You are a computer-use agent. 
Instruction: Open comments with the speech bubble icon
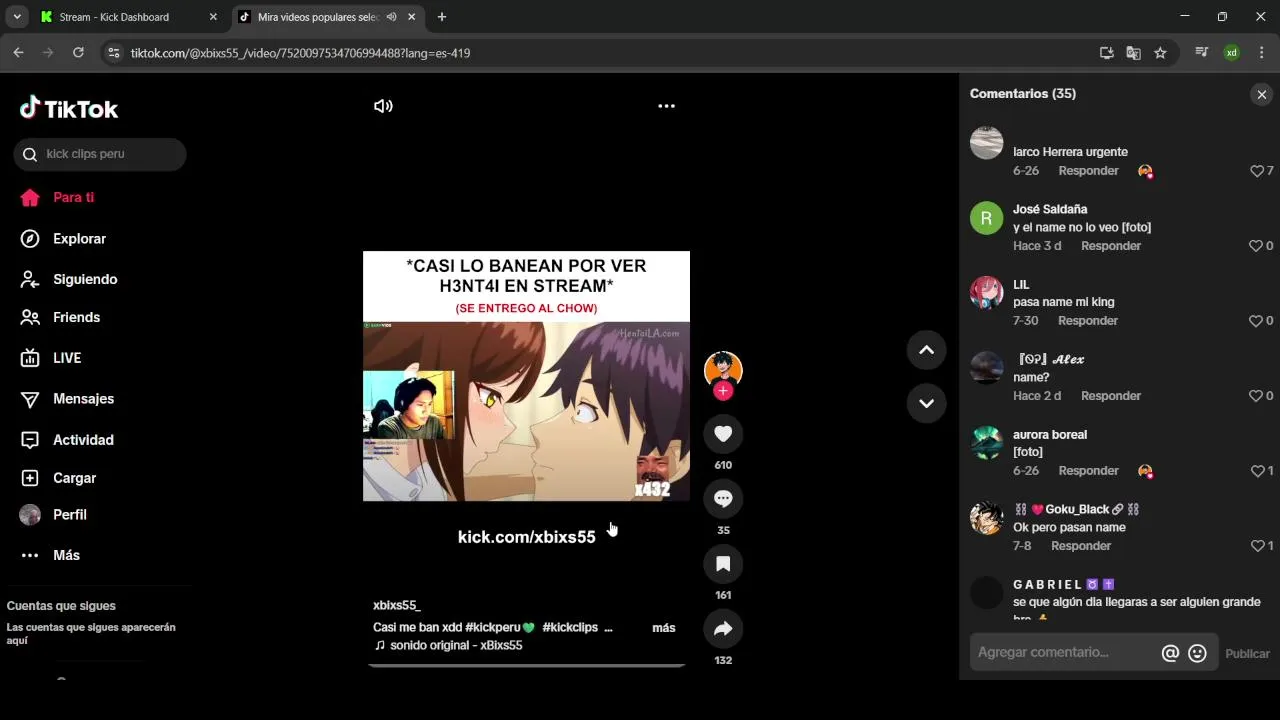tap(723, 499)
